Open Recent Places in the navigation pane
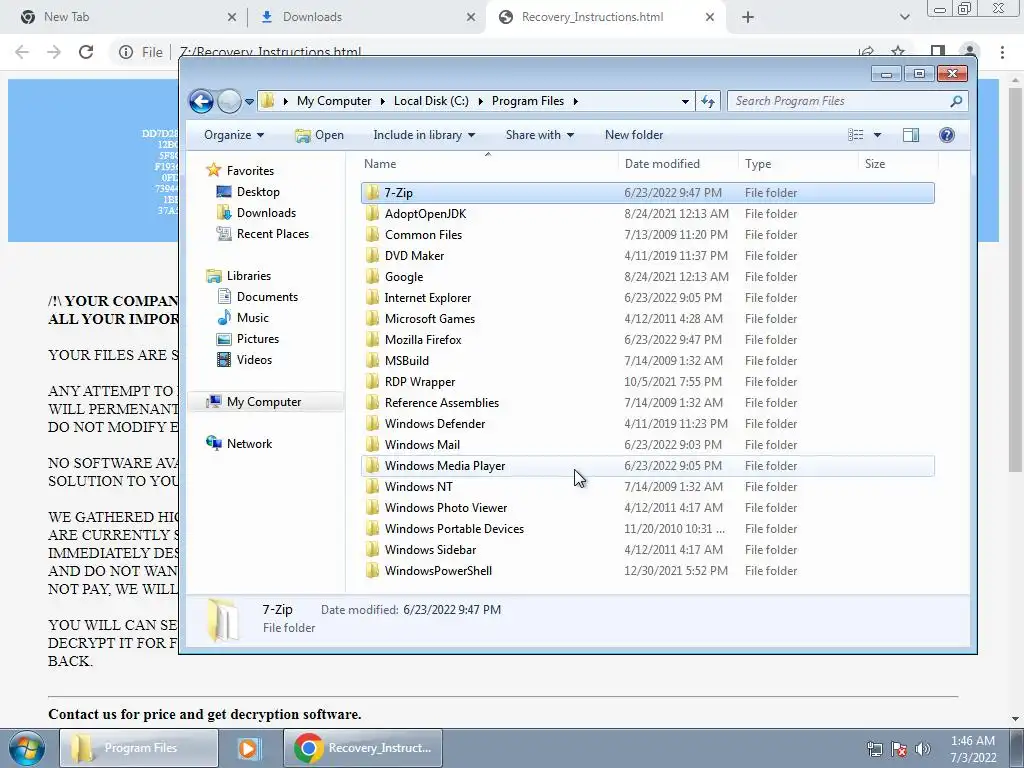 (x=273, y=234)
